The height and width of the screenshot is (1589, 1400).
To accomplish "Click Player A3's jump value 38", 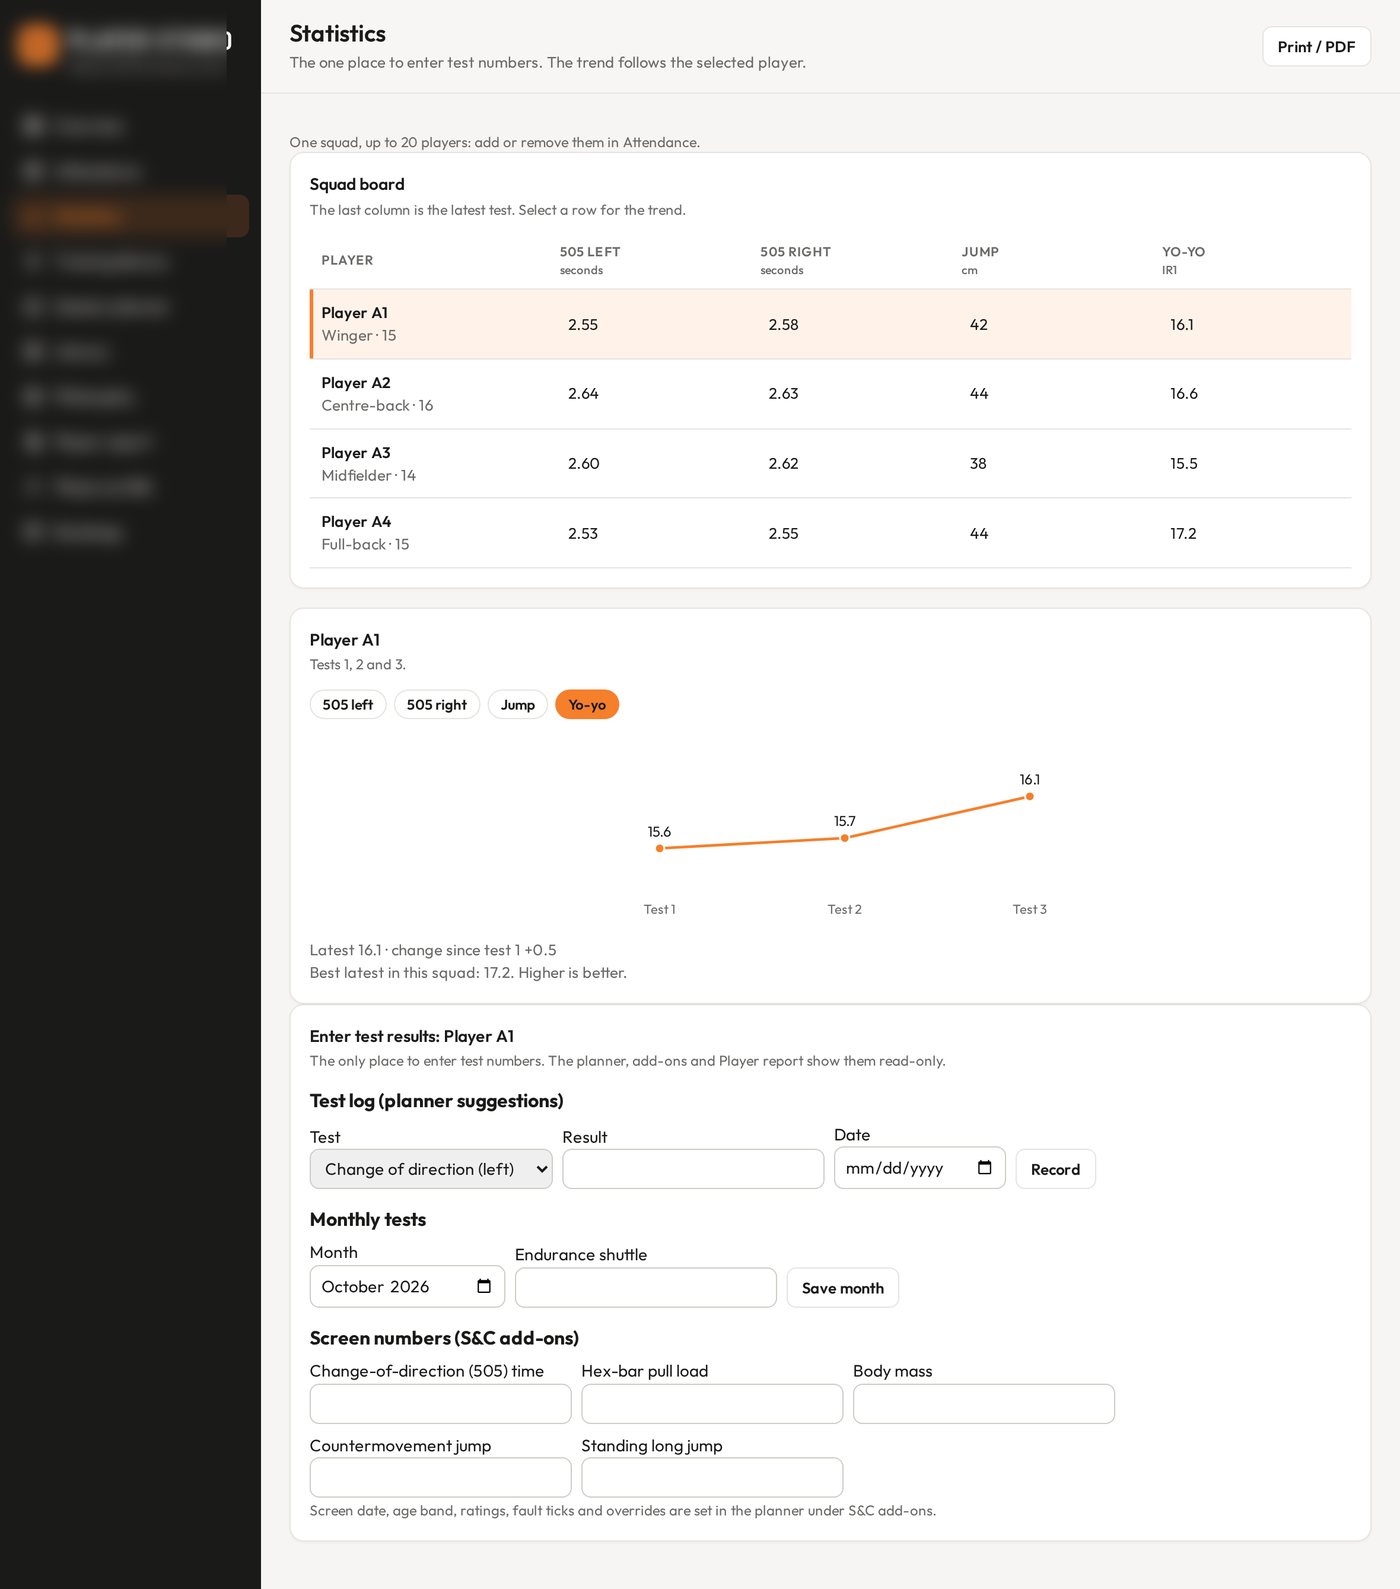I will tap(978, 464).
